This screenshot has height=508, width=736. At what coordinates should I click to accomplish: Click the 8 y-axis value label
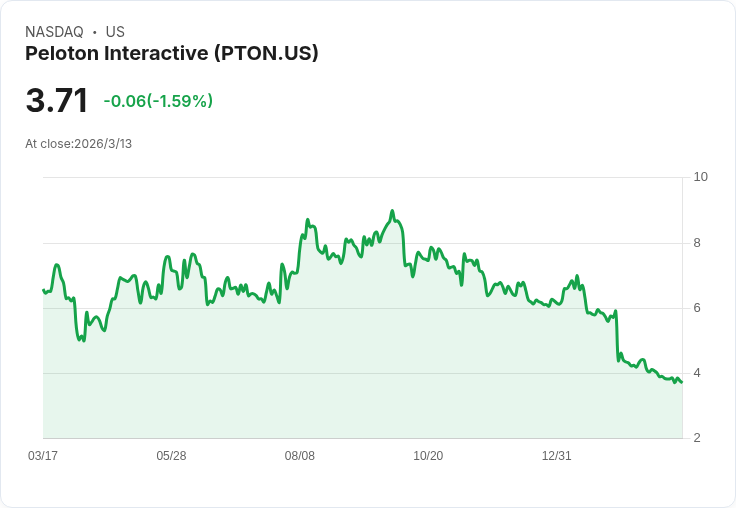point(697,243)
